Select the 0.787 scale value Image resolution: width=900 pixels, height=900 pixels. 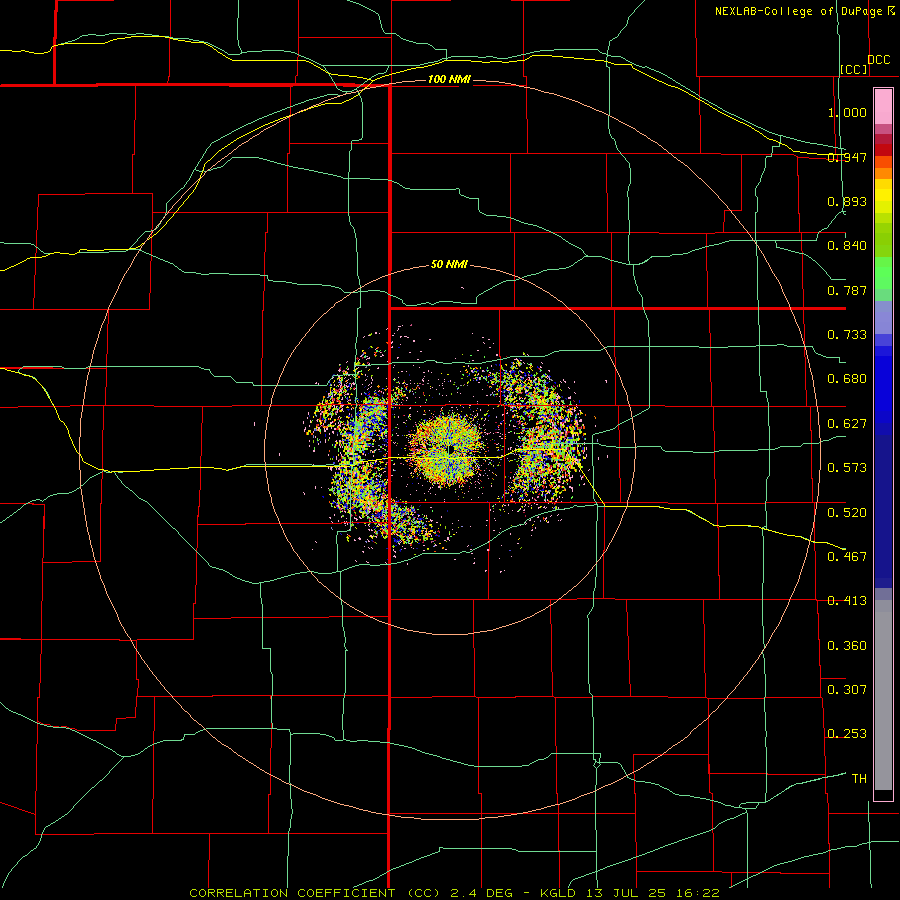tap(847, 290)
